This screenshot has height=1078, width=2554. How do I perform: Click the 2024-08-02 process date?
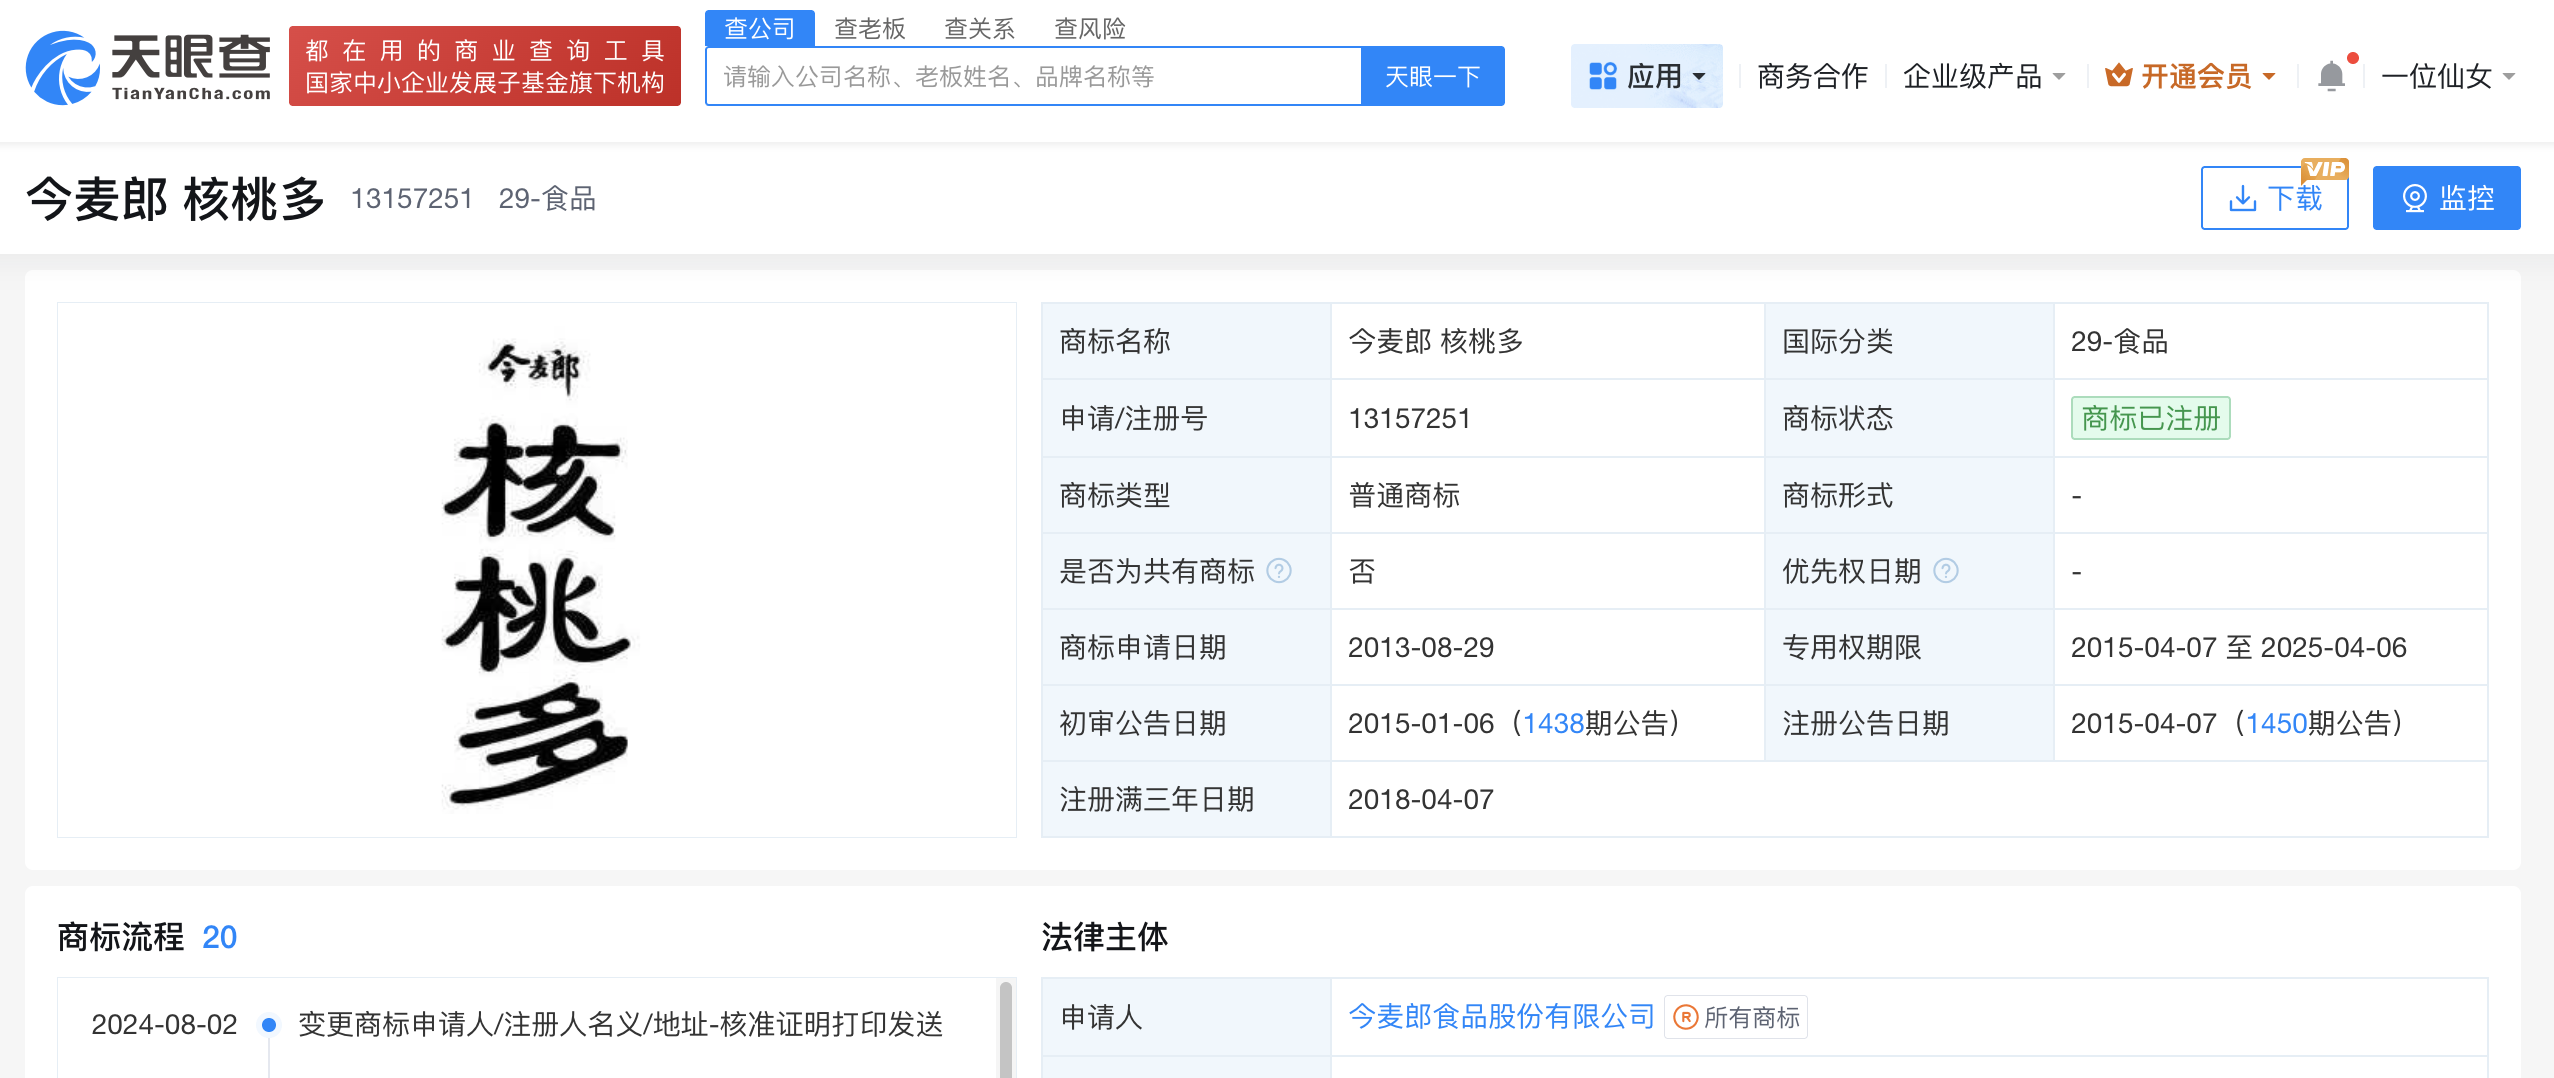click(164, 1024)
